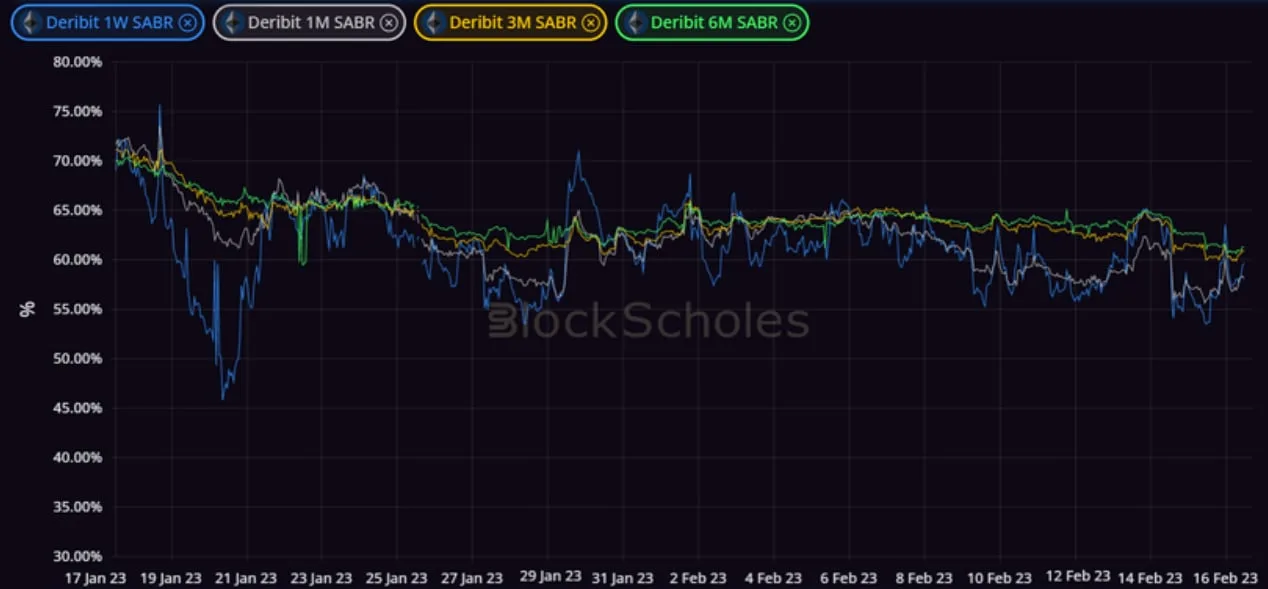Click the 8 Feb 23 date label
Viewport: 1268px width, 589px height.
point(924,578)
